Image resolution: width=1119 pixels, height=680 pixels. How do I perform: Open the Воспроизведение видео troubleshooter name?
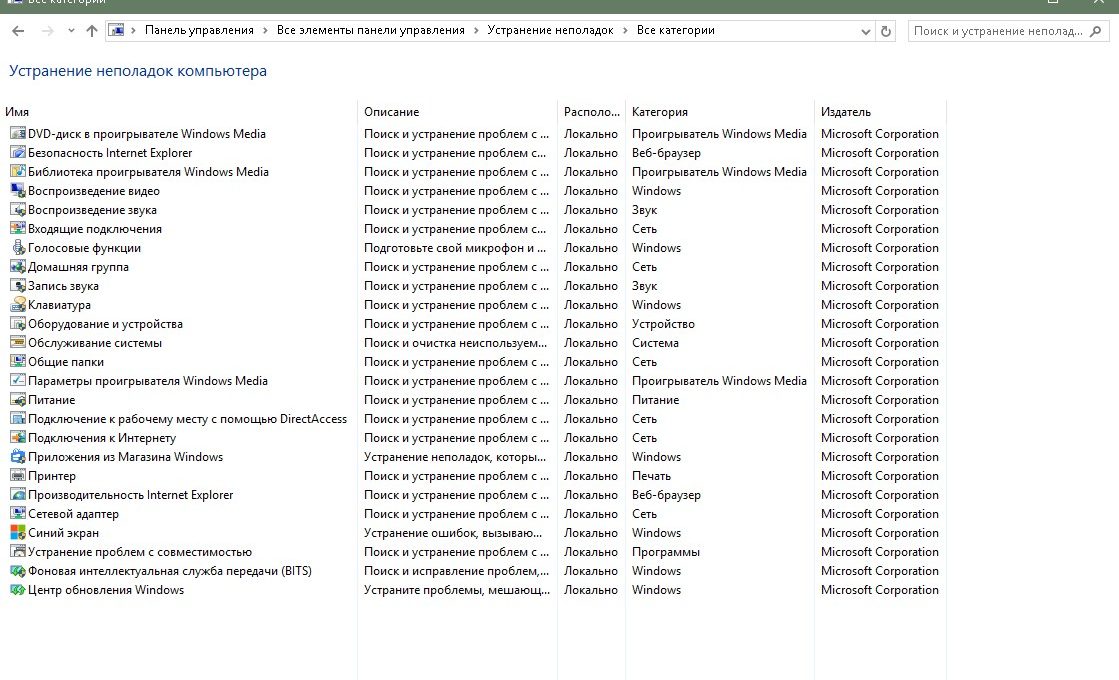[93, 191]
